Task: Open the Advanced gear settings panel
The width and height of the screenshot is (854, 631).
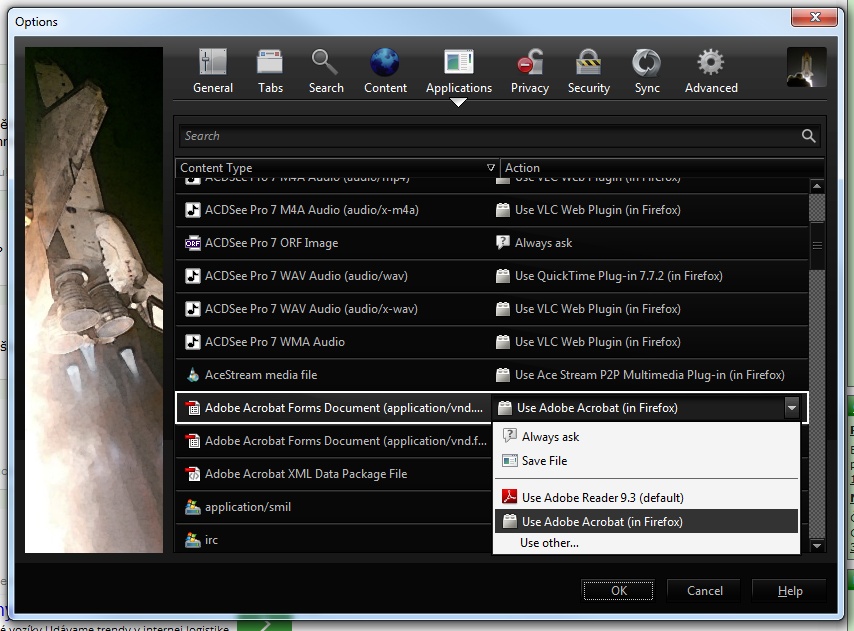Action: (711, 71)
